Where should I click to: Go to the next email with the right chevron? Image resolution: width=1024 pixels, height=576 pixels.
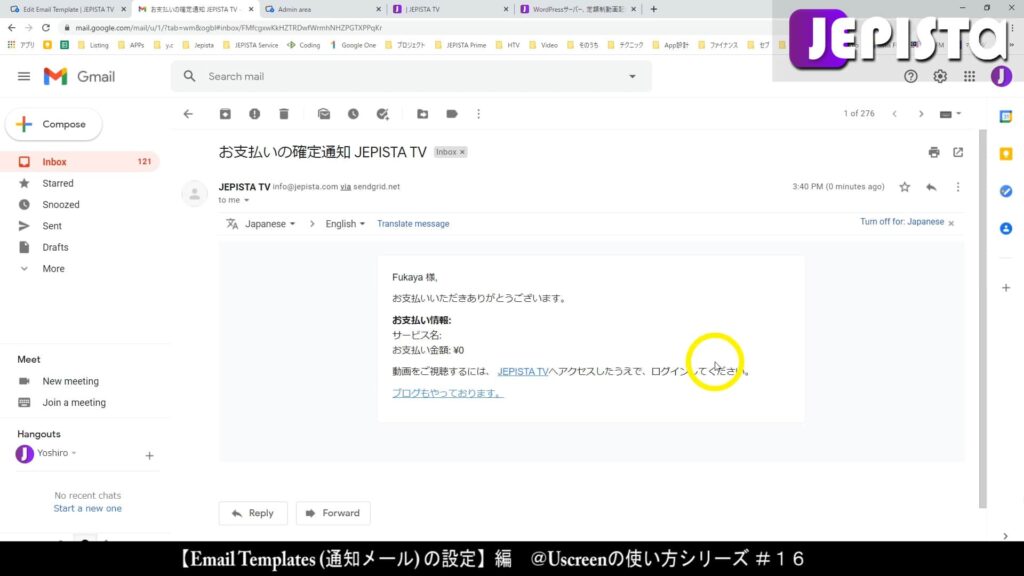pyautogui.click(x=921, y=114)
